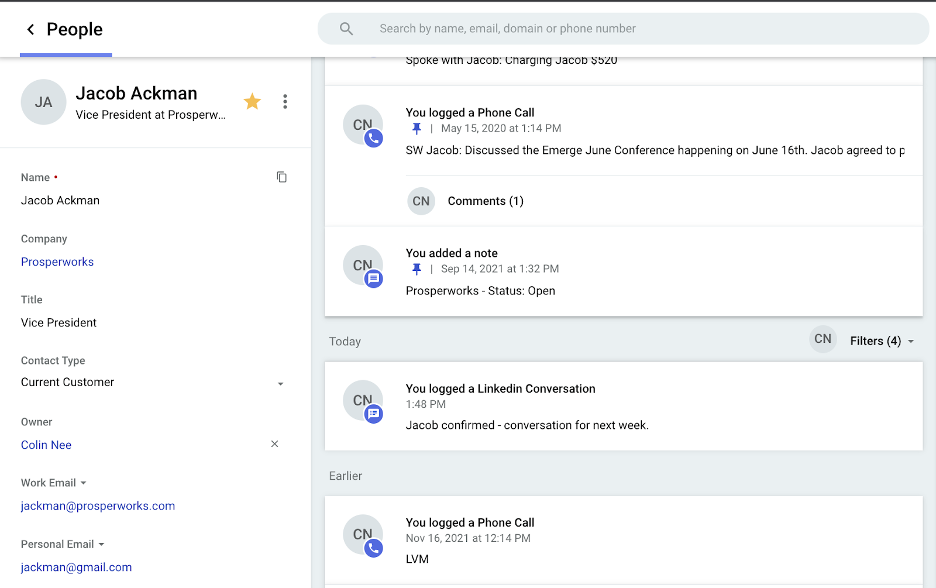
Task: Remove owner Colin Nee with the X icon
Action: pos(275,444)
